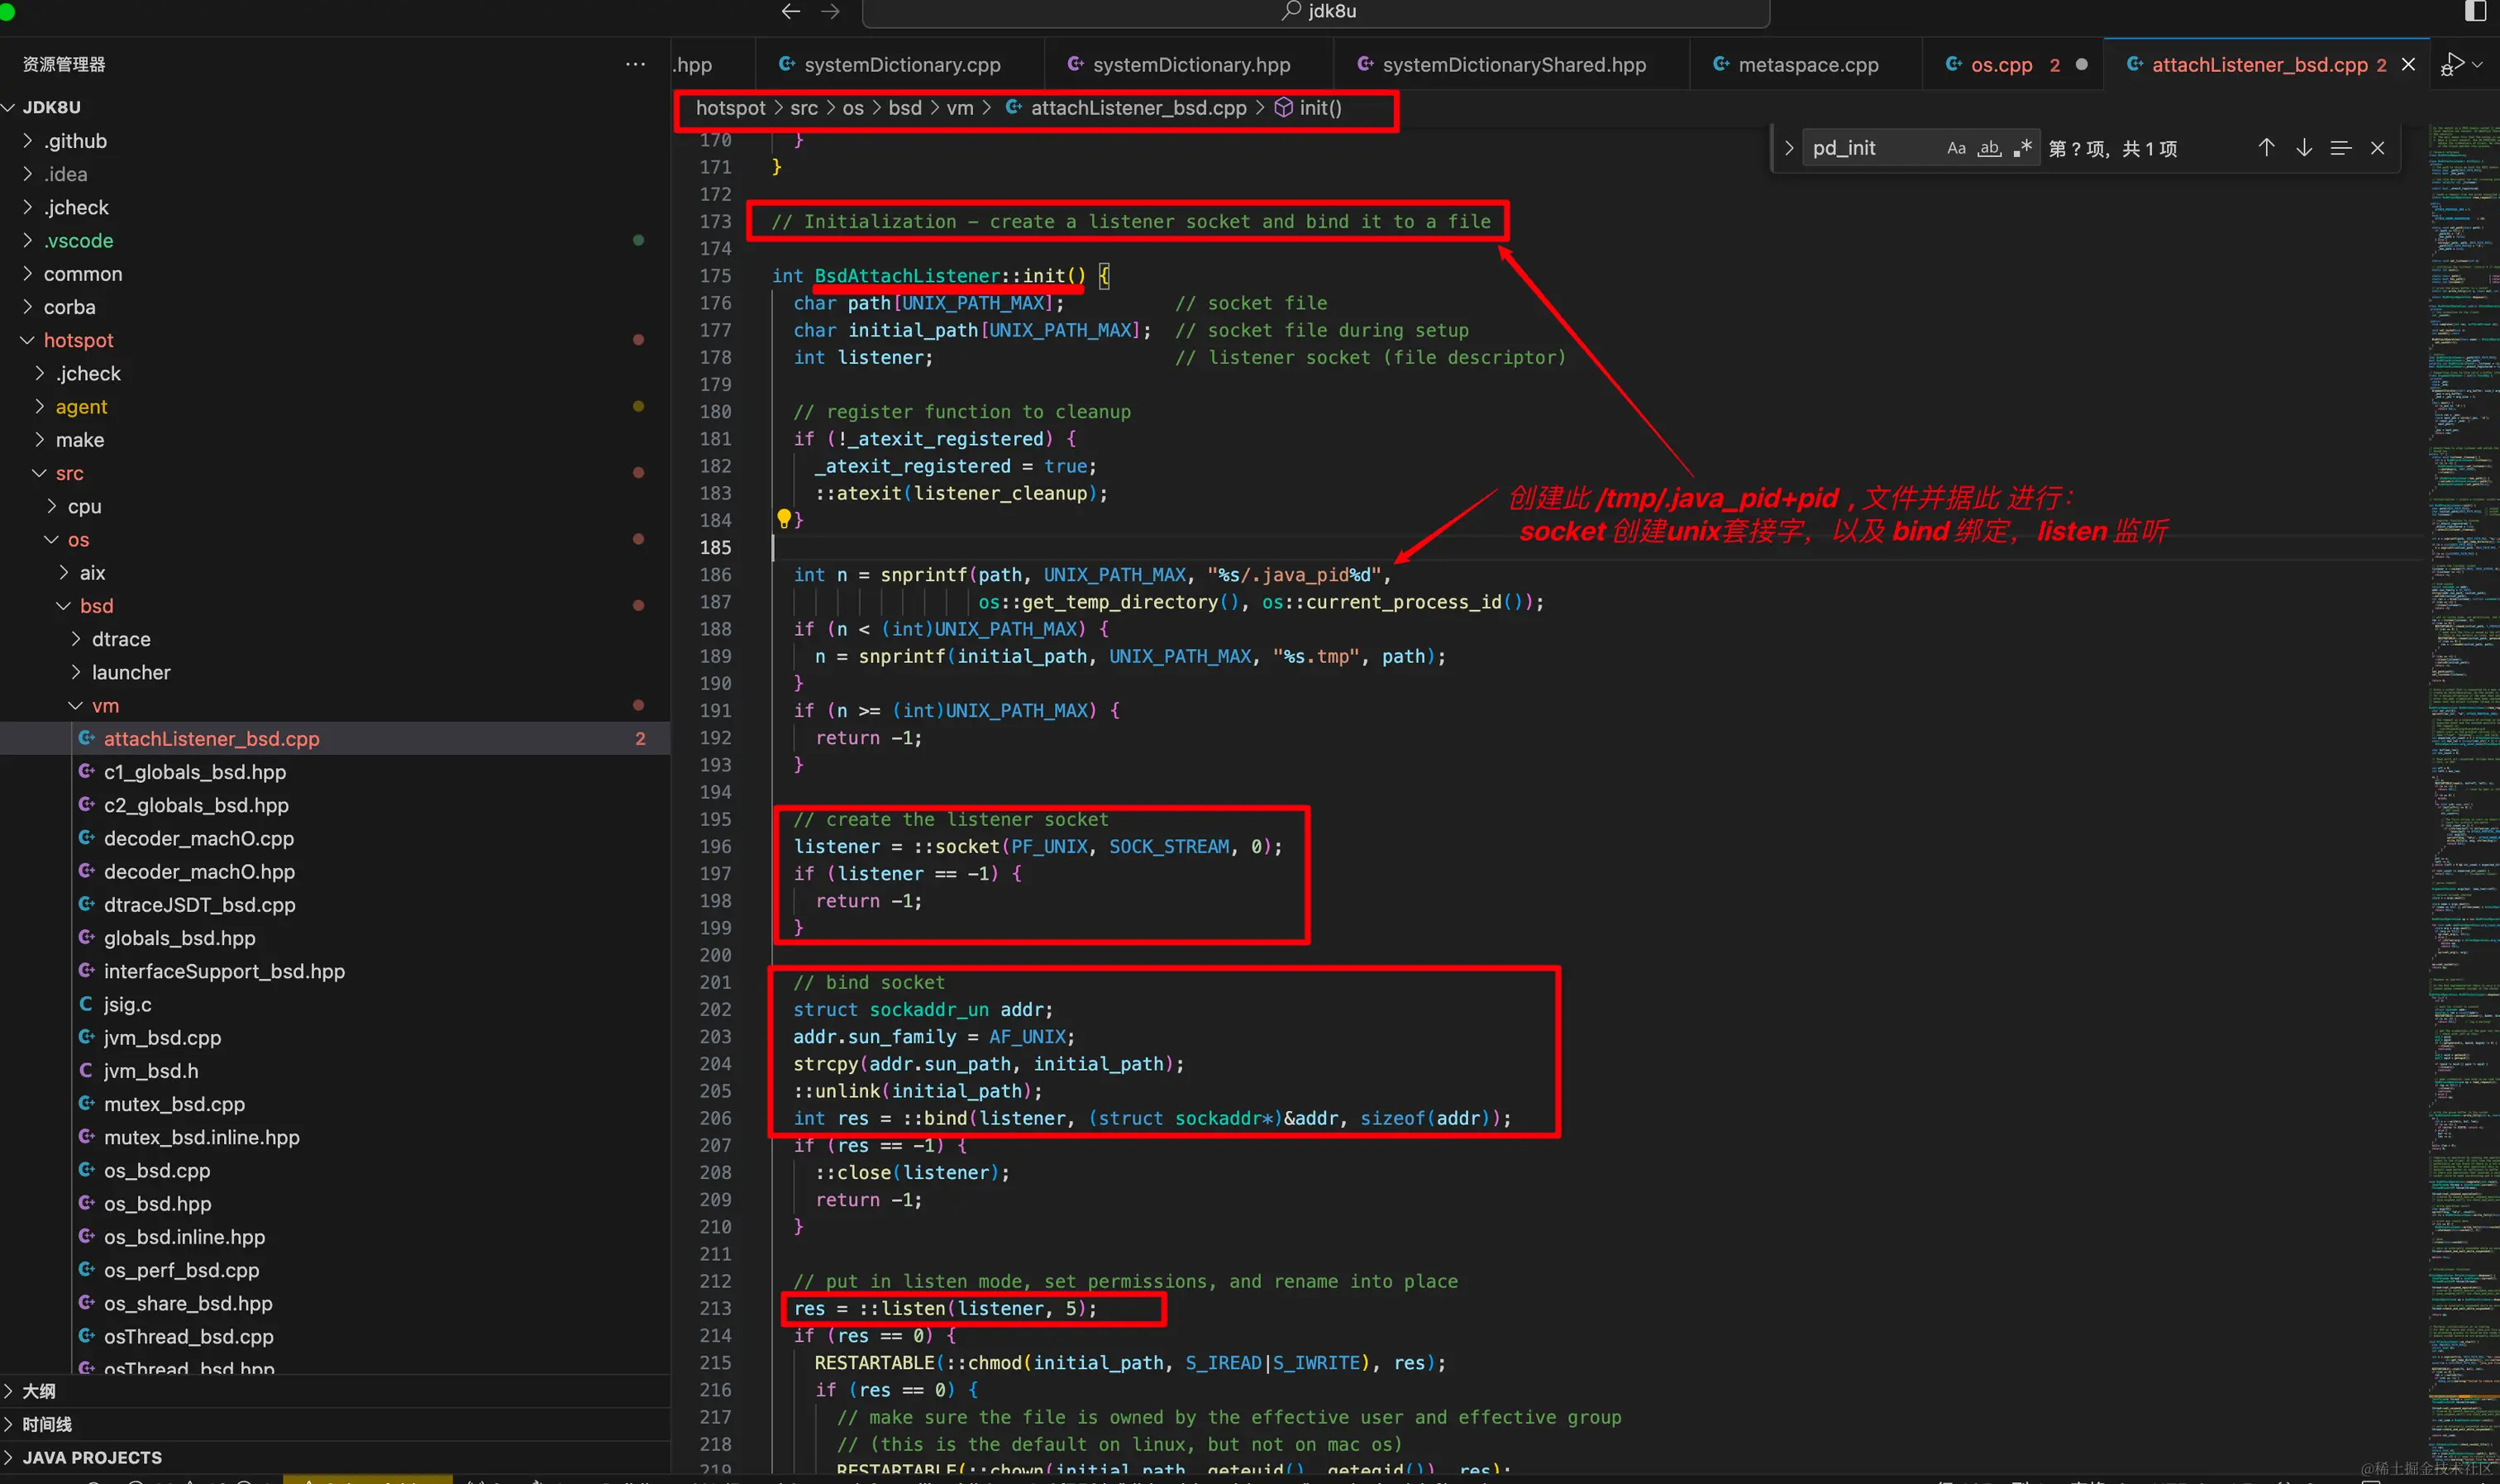
Task: Expand replace field in find widget
Action: coord(1788,148)
